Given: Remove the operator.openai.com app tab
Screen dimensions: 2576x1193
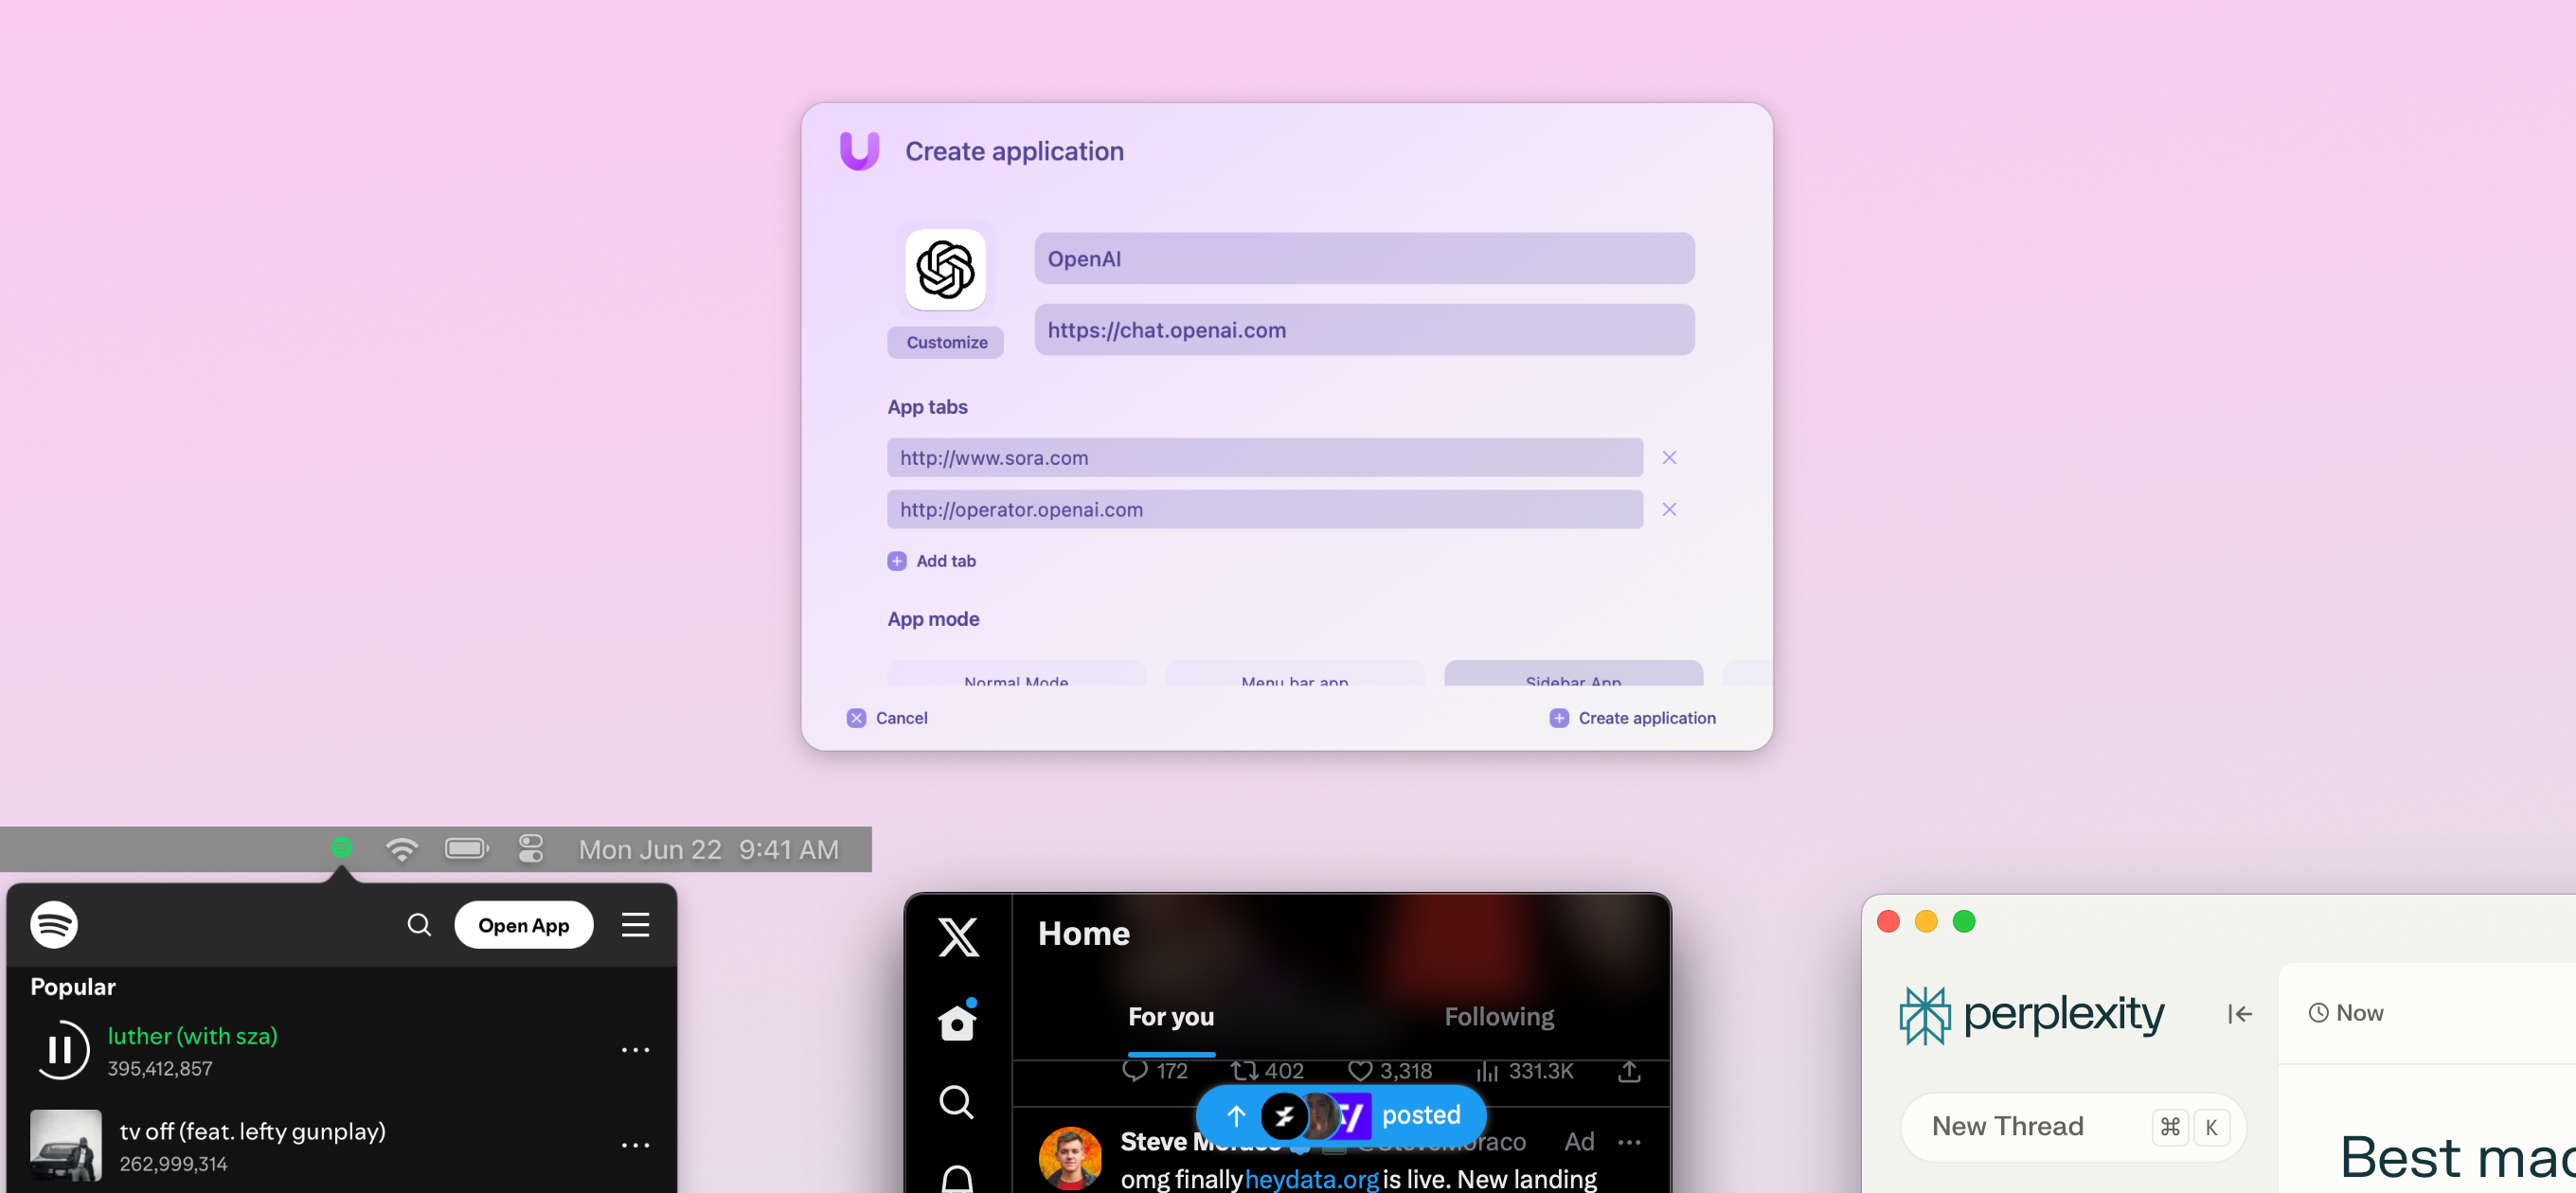Looking at the screenshot, I should tap(1669, 510).
